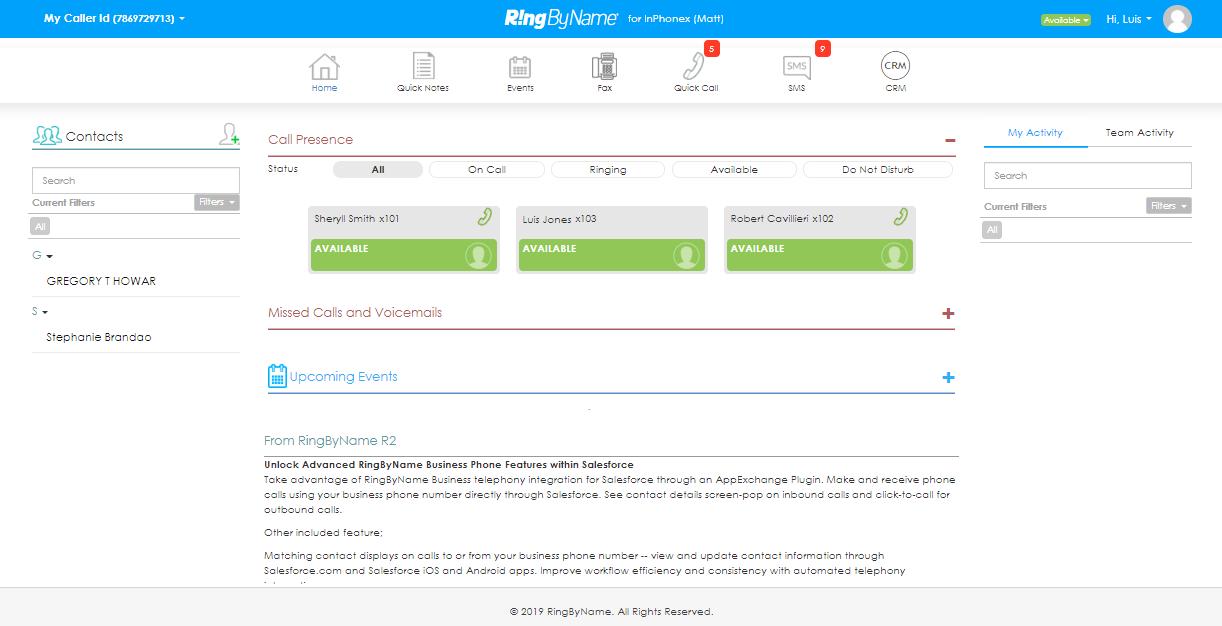This screenshot has height=626, width=1222.
Task: Open the Quick Call phone icon
Action: tap(694, 68)
